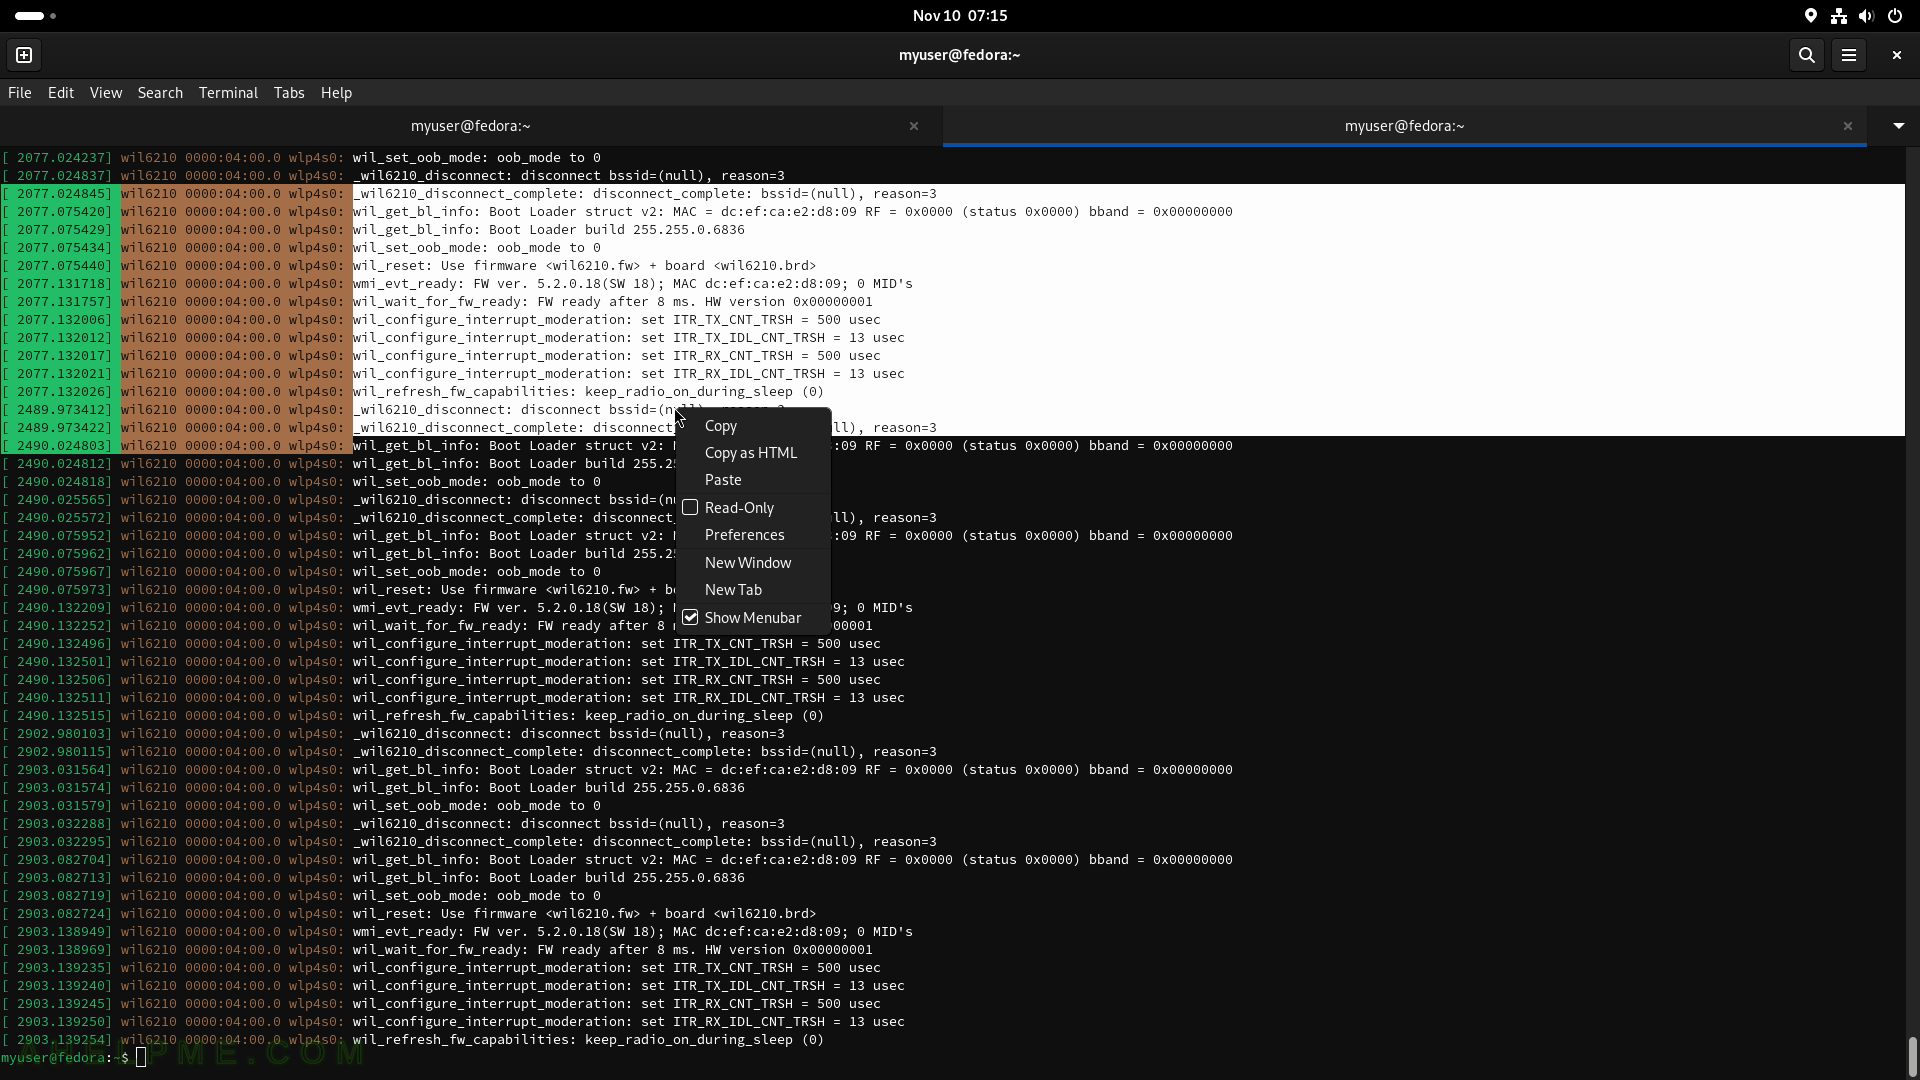Click the timestamp 2077.024237 log line
The image size is (1920, 1080).
pyautogui.click(x=301, y=158)
